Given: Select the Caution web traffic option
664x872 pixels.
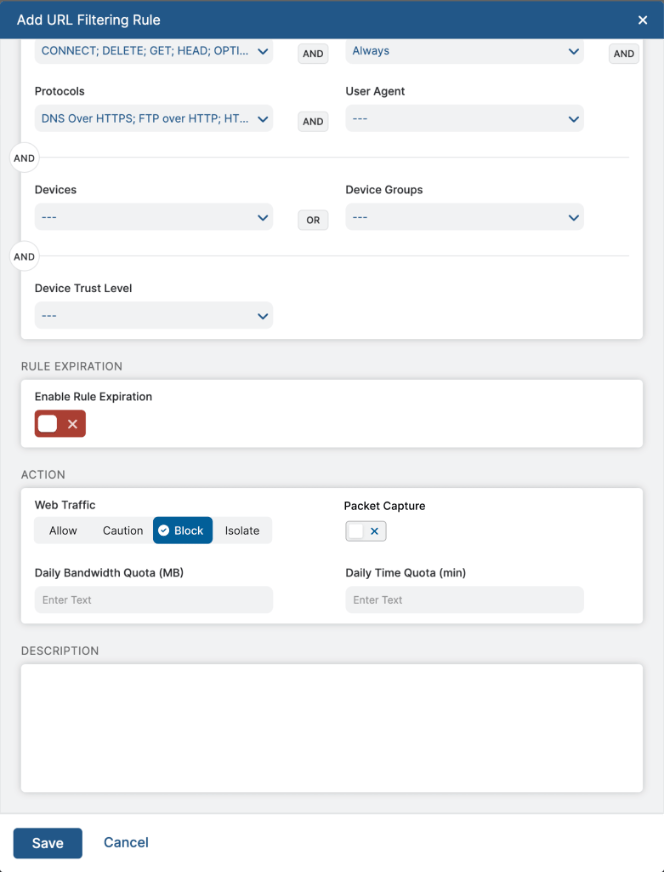Looking at the screenshot, I should (122, 530).
